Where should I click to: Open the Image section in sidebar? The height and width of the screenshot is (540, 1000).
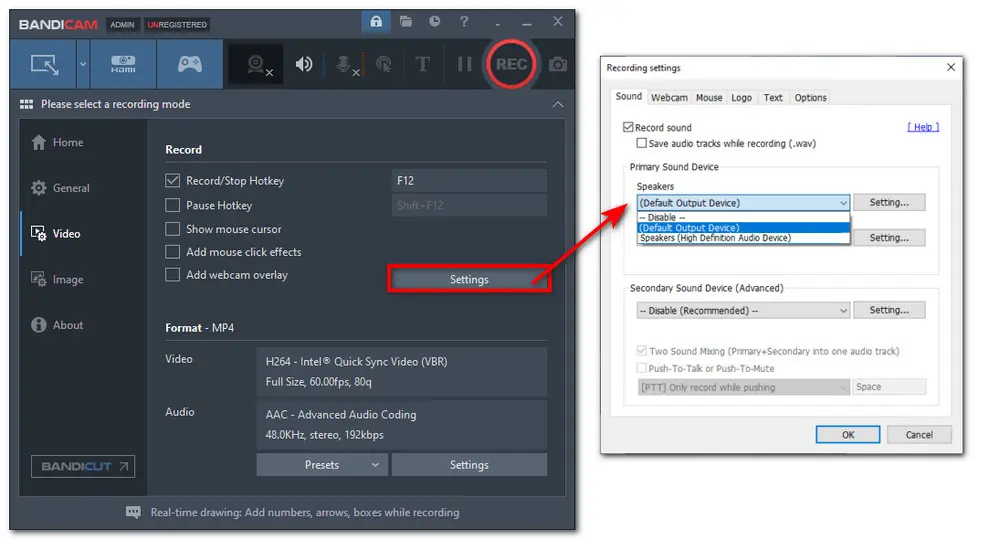point(68,280)
